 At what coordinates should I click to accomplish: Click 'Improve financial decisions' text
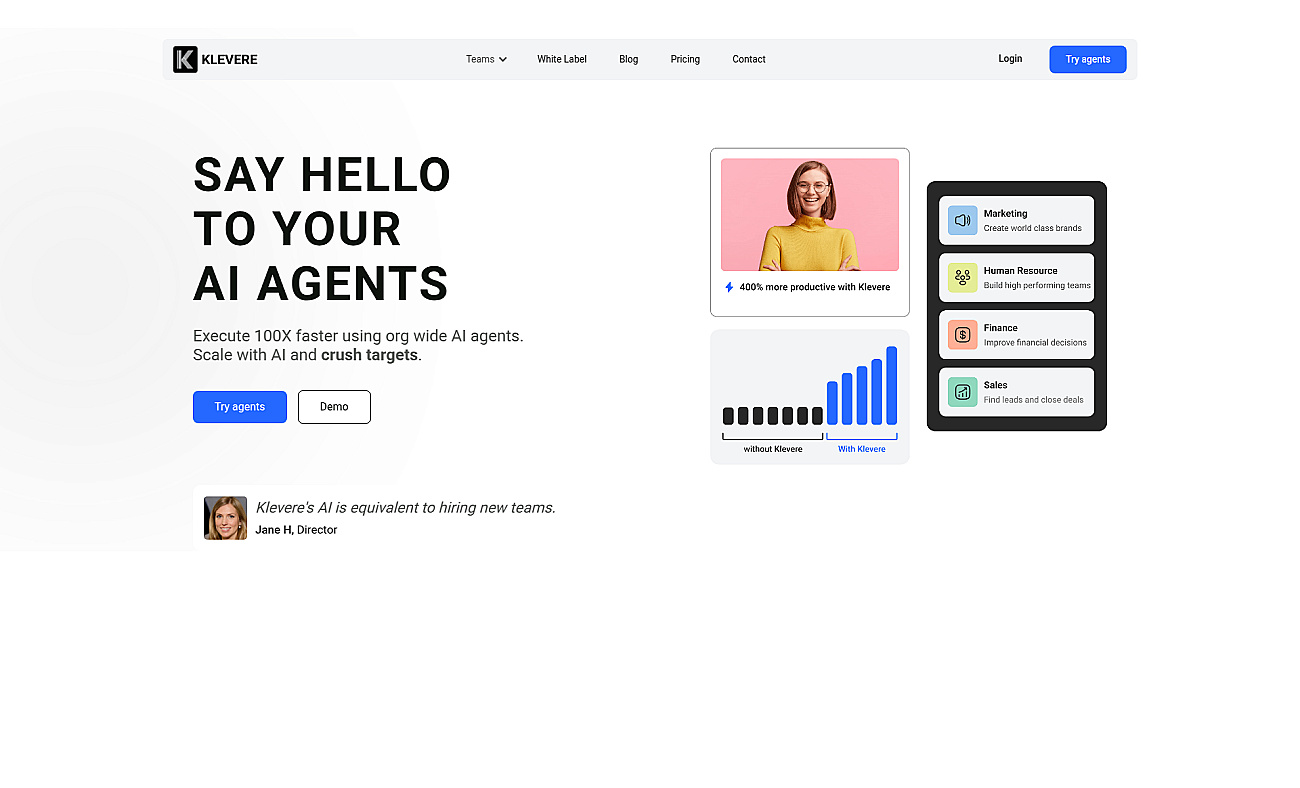point(1035,342)
